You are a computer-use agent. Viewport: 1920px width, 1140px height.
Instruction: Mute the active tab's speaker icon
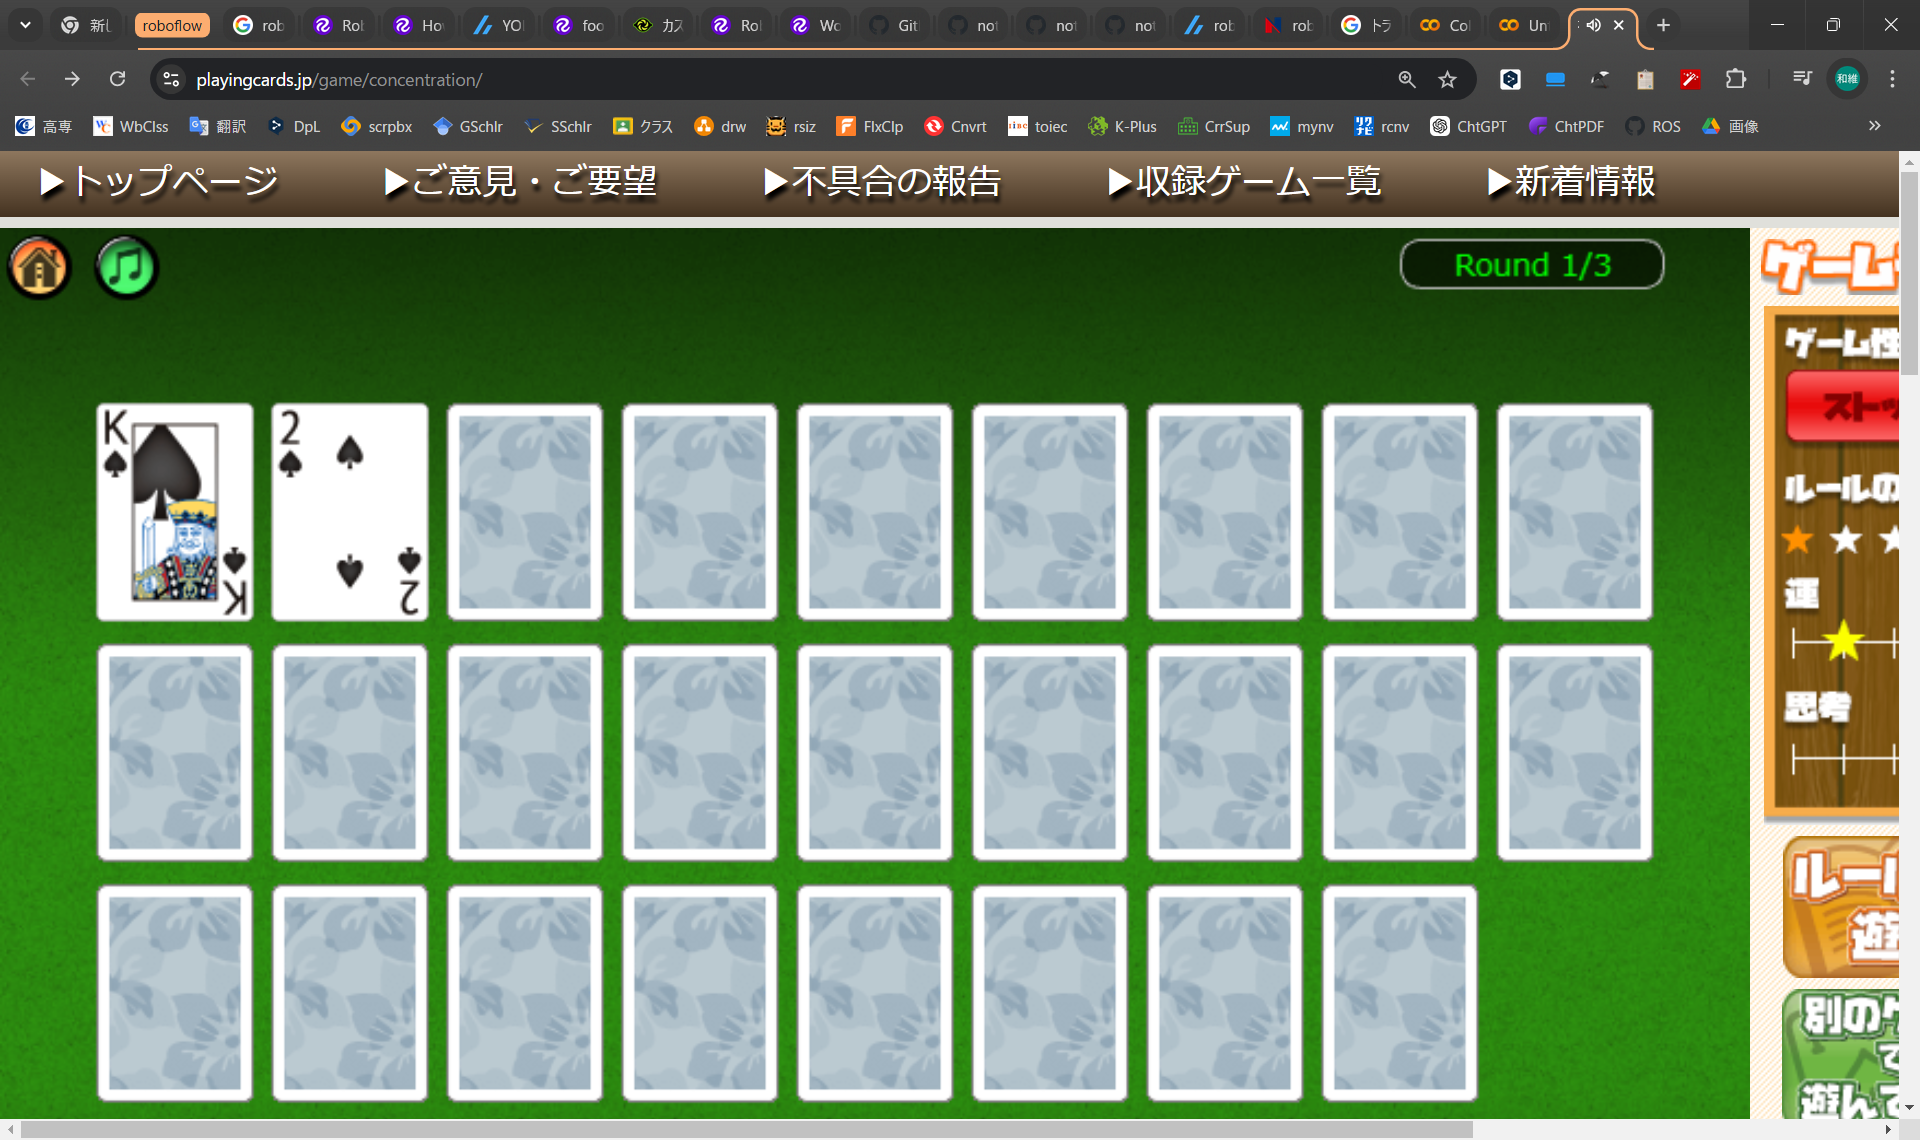click(1593, 25)
